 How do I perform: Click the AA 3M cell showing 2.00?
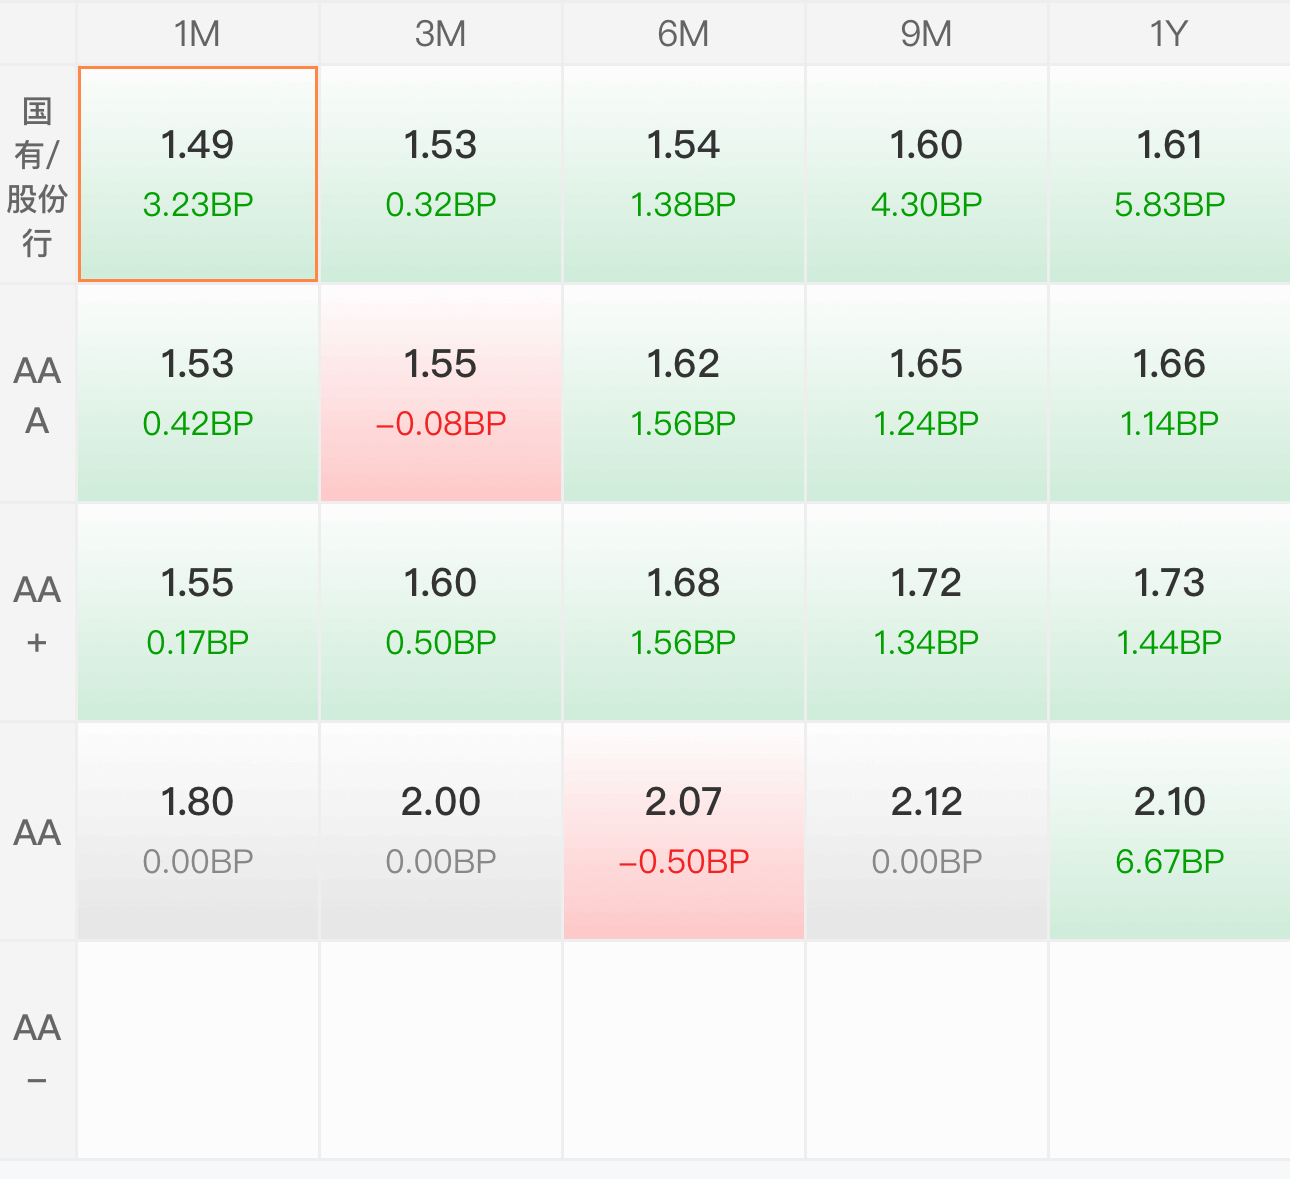coord(441,832)
